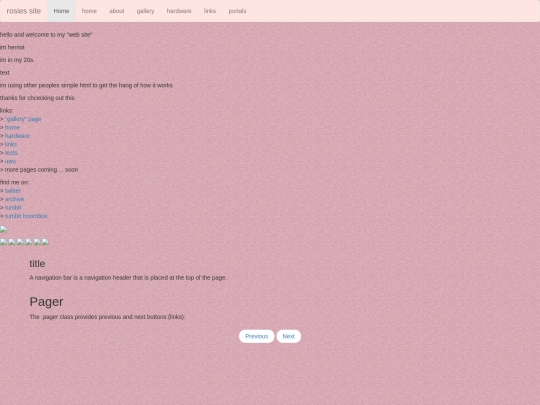Click the last broken image in the row
540x405 pixels.
[x=45, y=242]
